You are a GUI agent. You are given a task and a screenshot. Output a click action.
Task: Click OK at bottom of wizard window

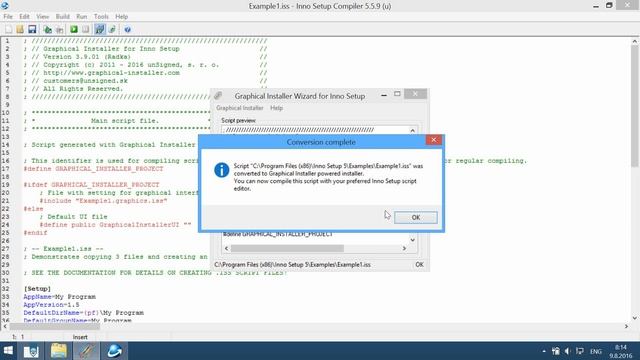click(419, 264)
